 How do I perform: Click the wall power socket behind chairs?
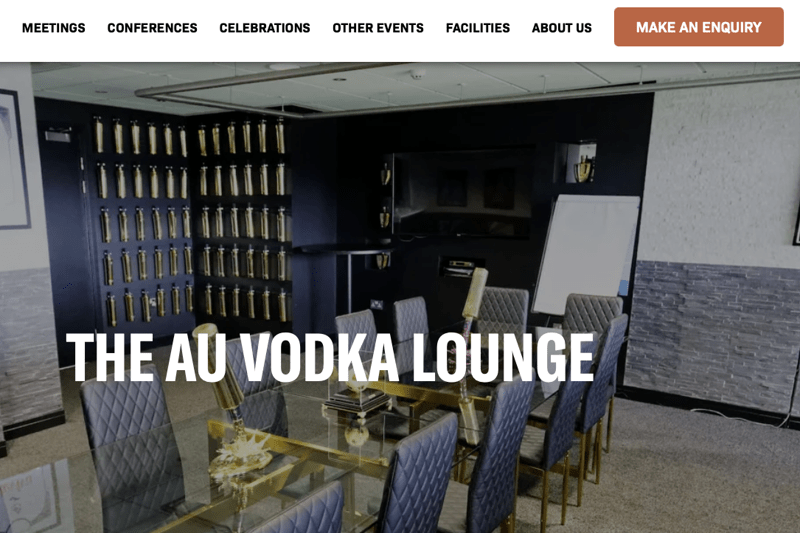377,305
